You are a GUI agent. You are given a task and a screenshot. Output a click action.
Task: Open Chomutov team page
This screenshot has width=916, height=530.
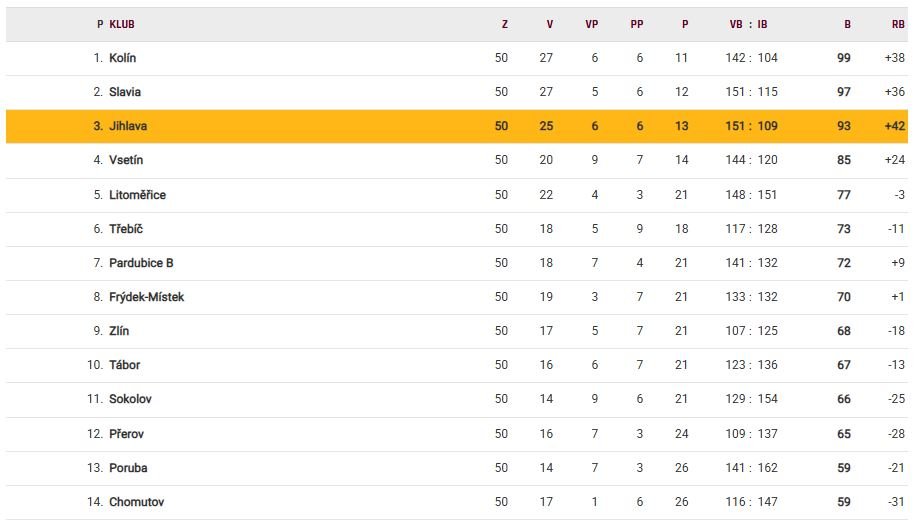[x=136, y=502]
